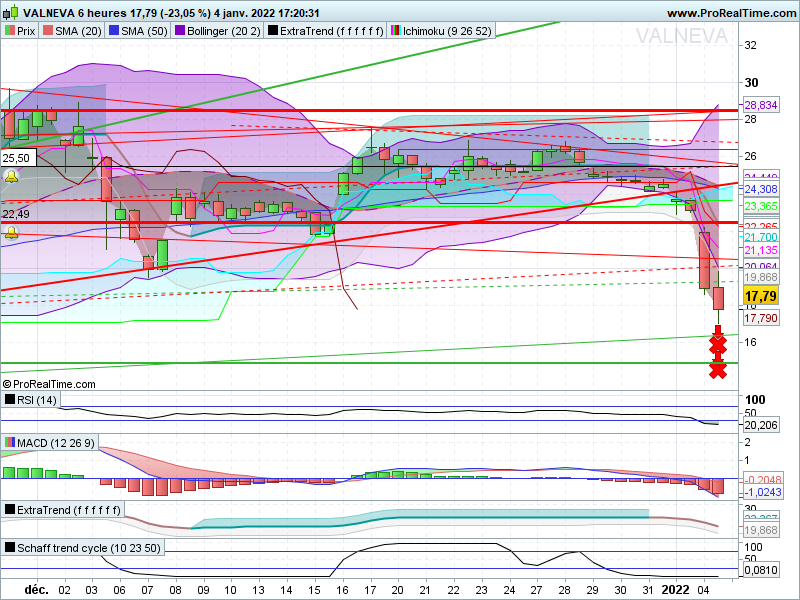Image resolution: width=800 pixels, height=600 pixels.
Task: Select the SMA (20) red legend swatch
Action: point(48,31)
